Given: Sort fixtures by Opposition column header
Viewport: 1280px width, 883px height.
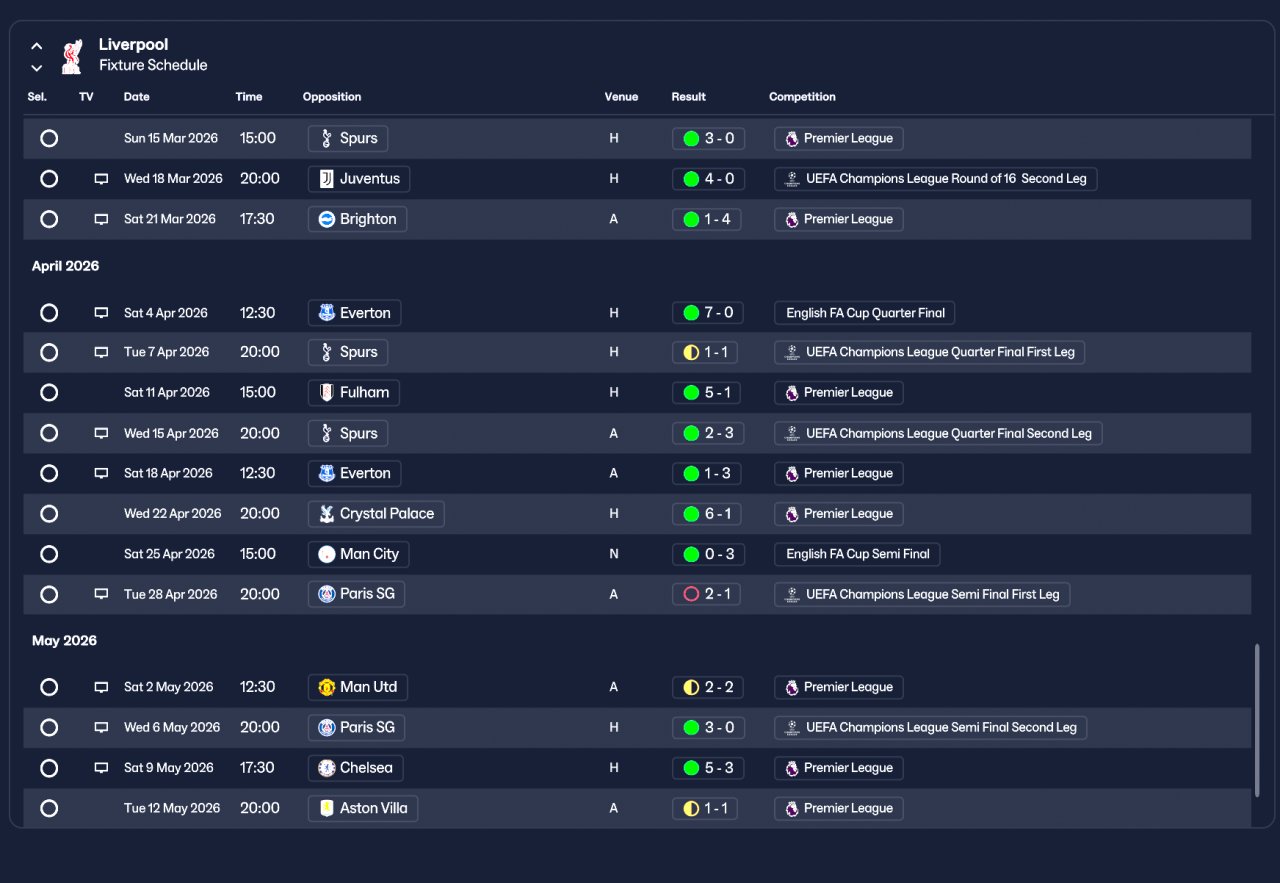Looking at the screenshot, I should pos(332,97).
